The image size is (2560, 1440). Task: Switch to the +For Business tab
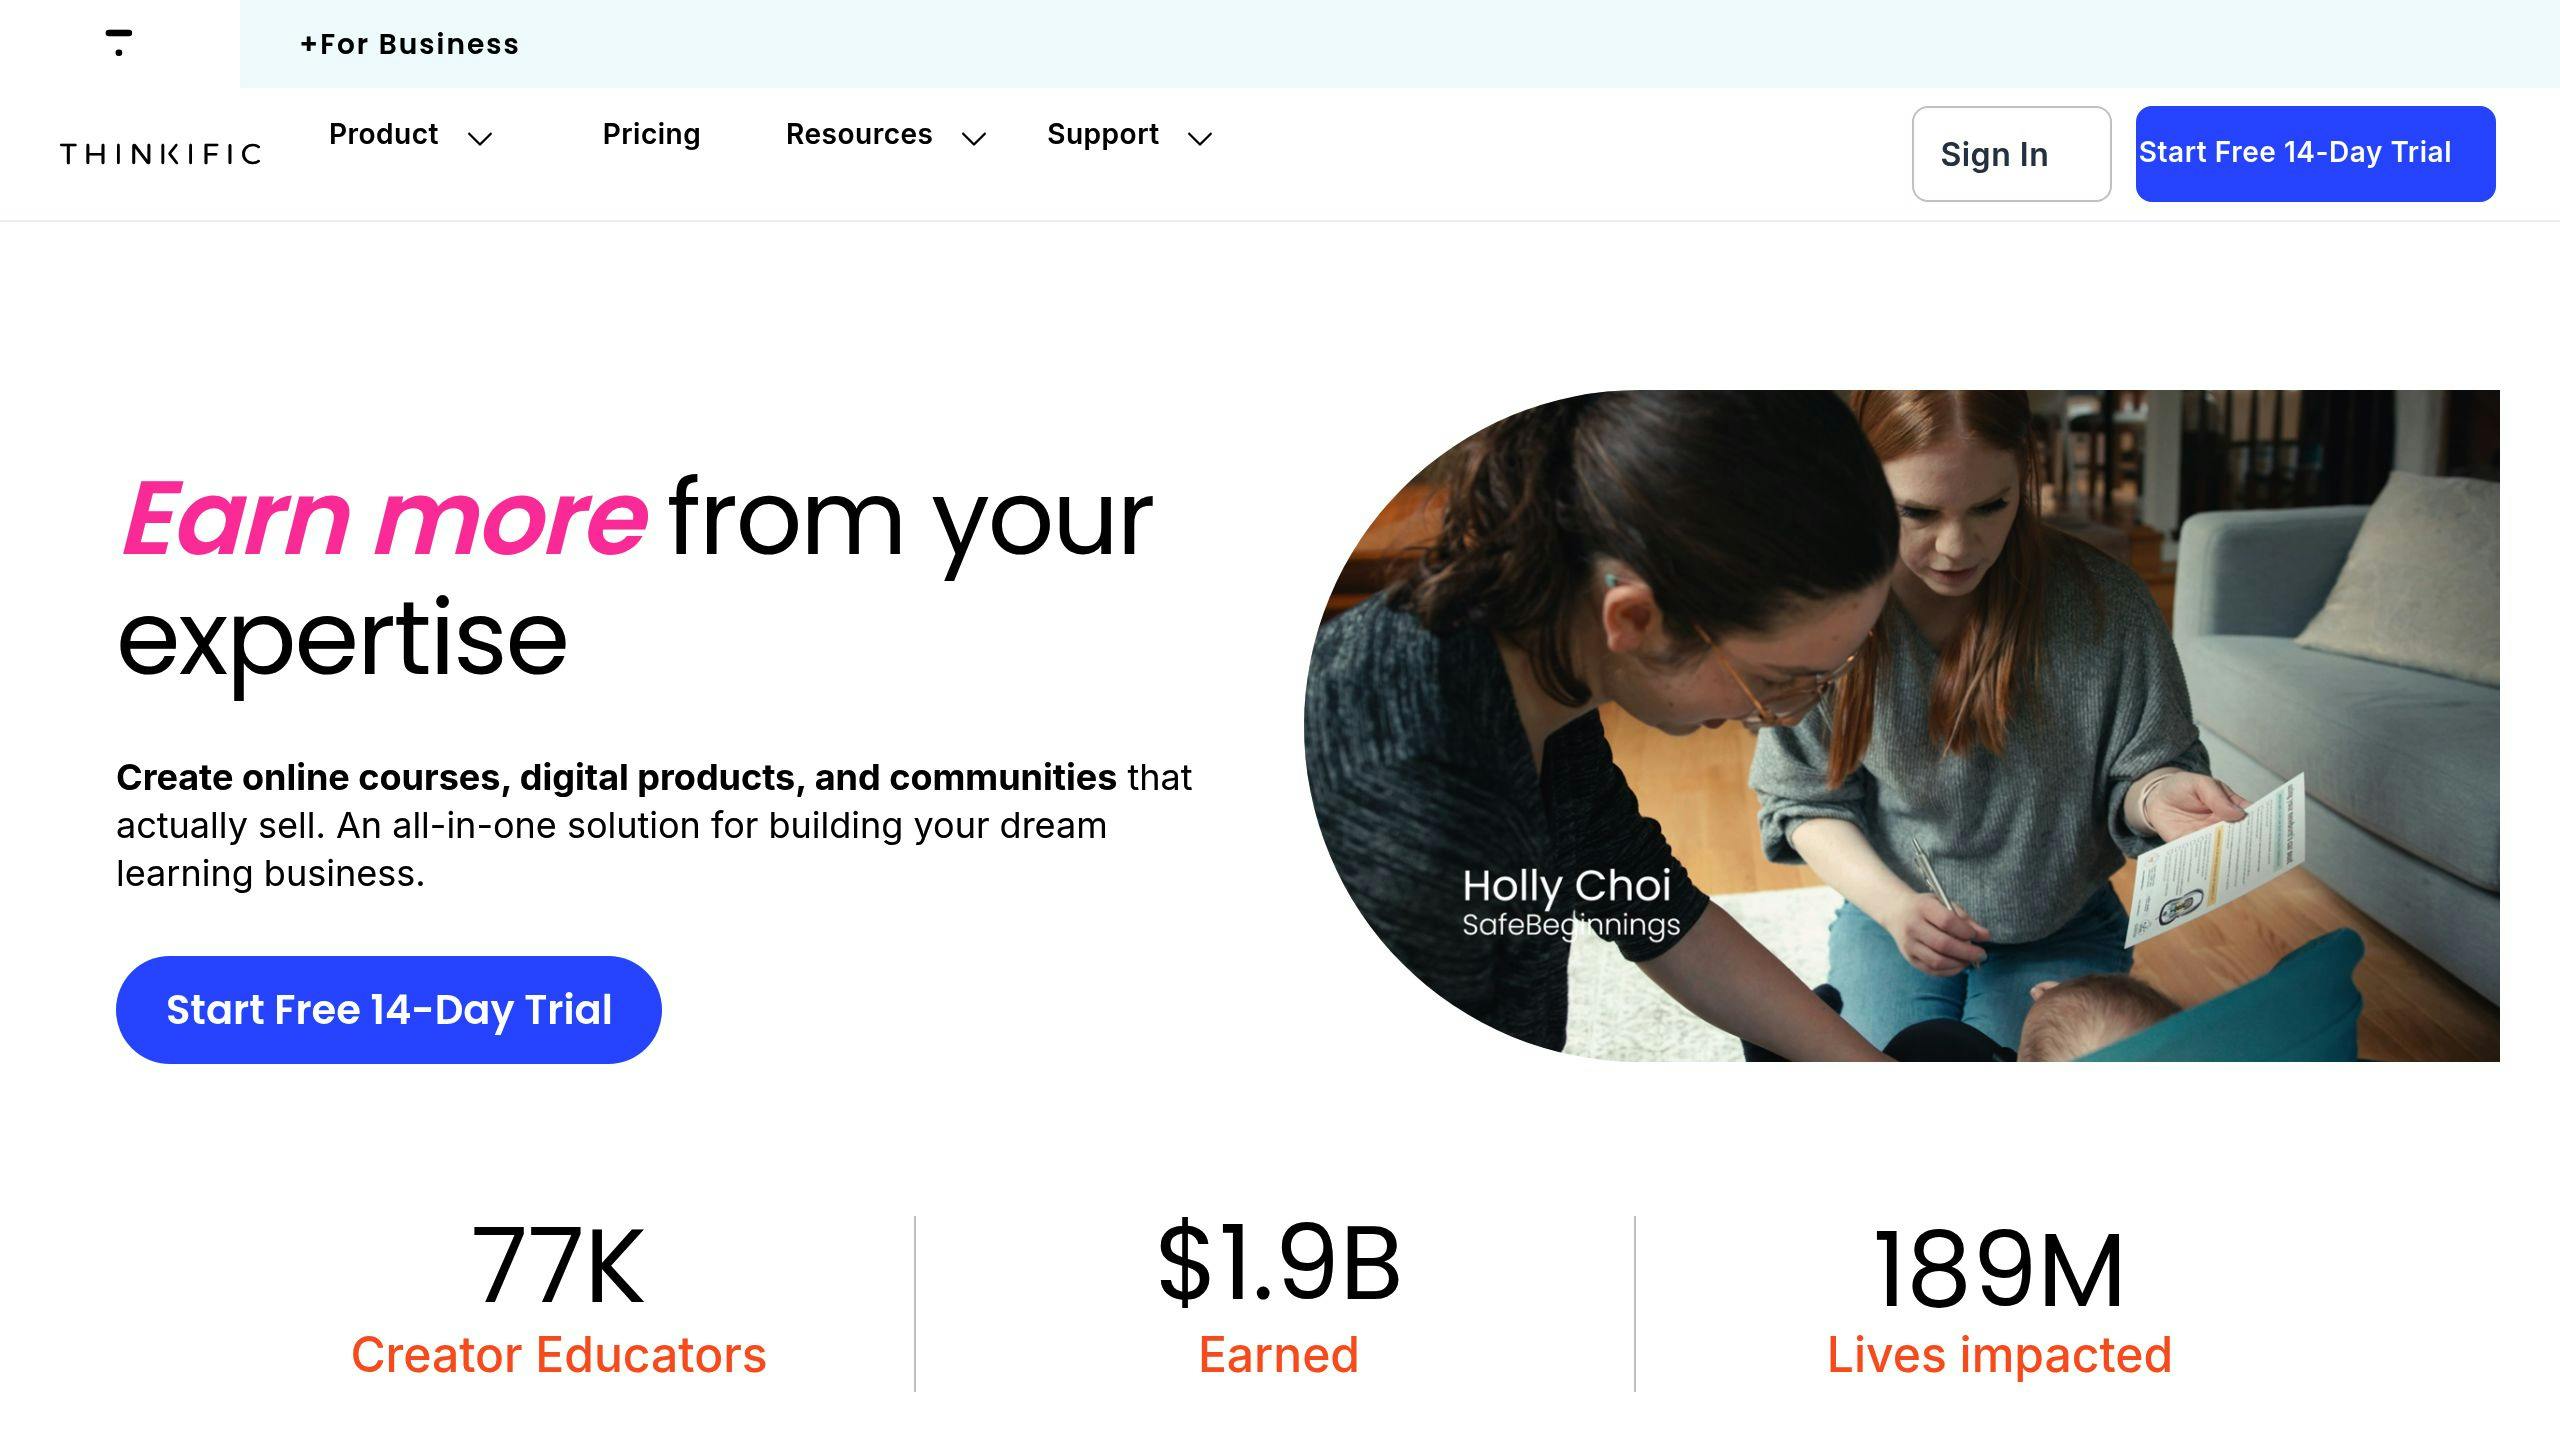(410, 44)
